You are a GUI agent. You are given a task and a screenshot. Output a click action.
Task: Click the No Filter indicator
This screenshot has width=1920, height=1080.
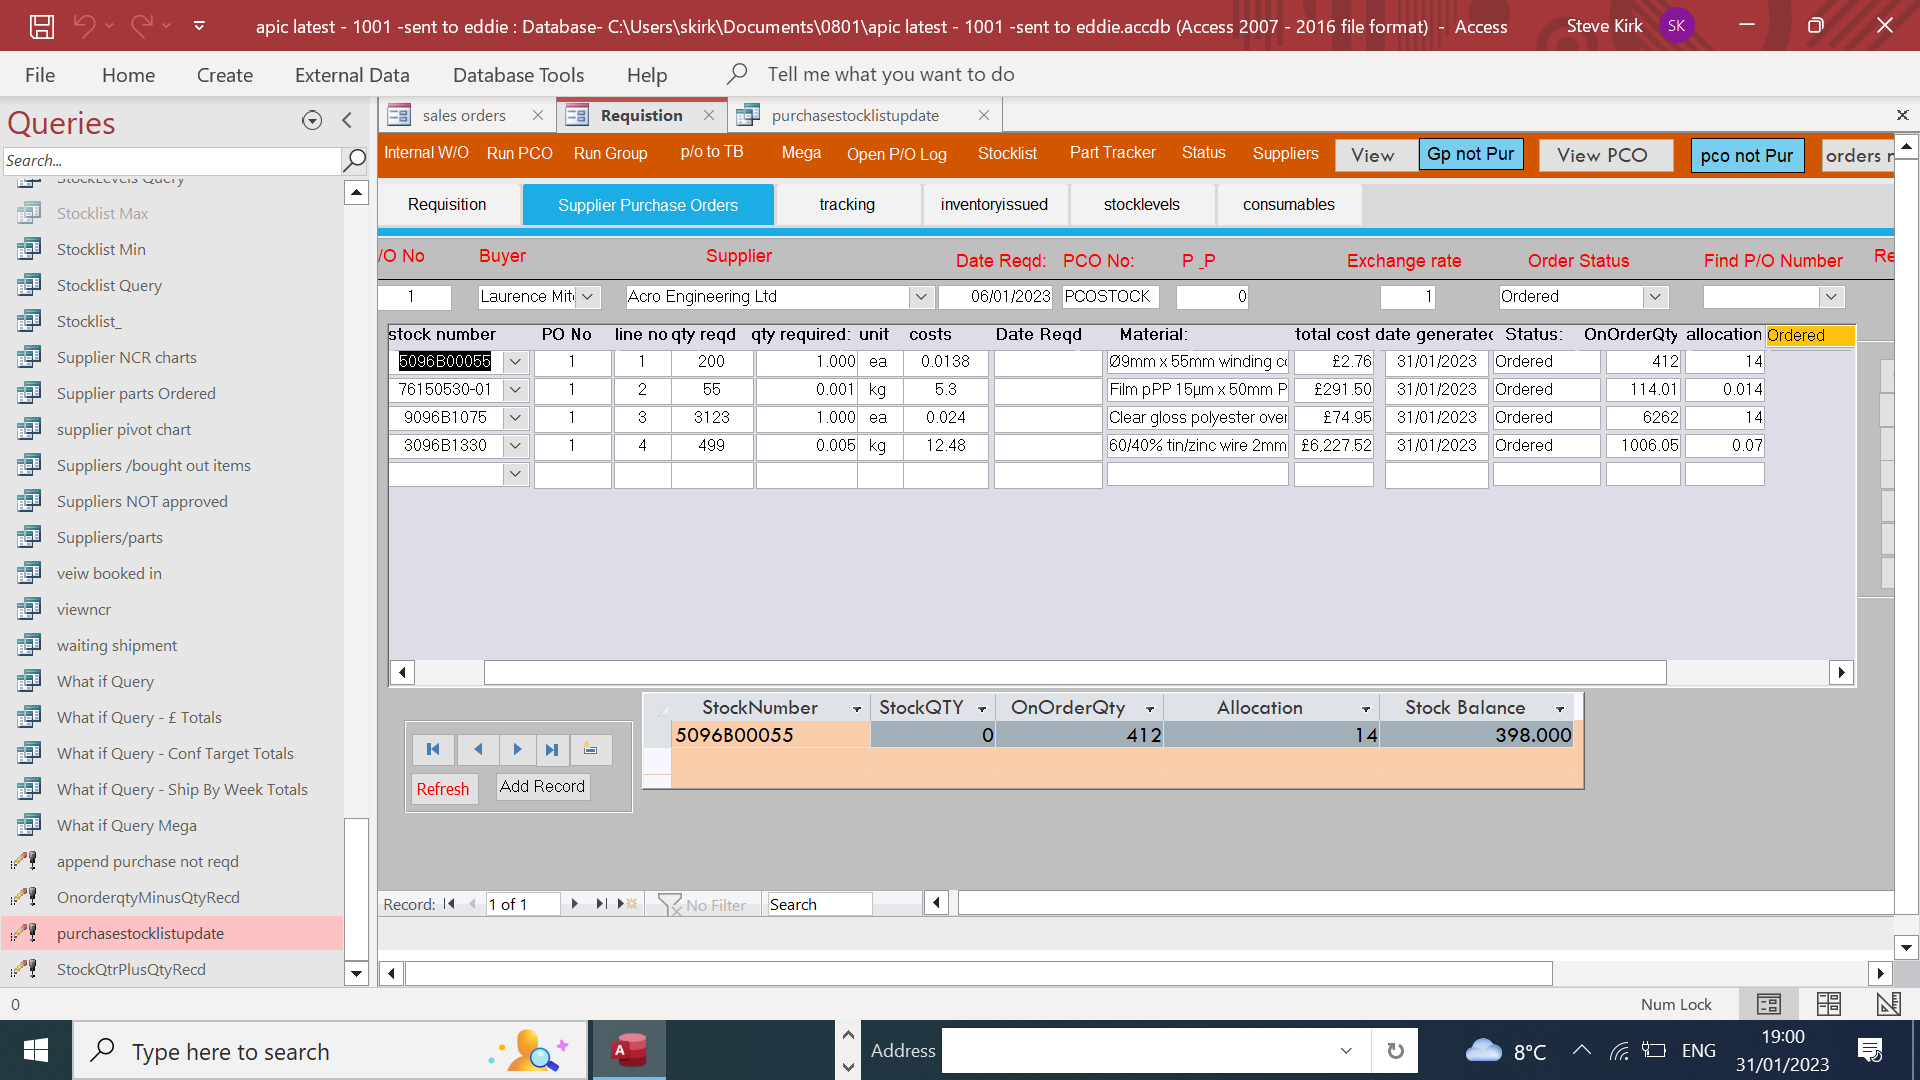pyautogui.click(x=704, y=904)
